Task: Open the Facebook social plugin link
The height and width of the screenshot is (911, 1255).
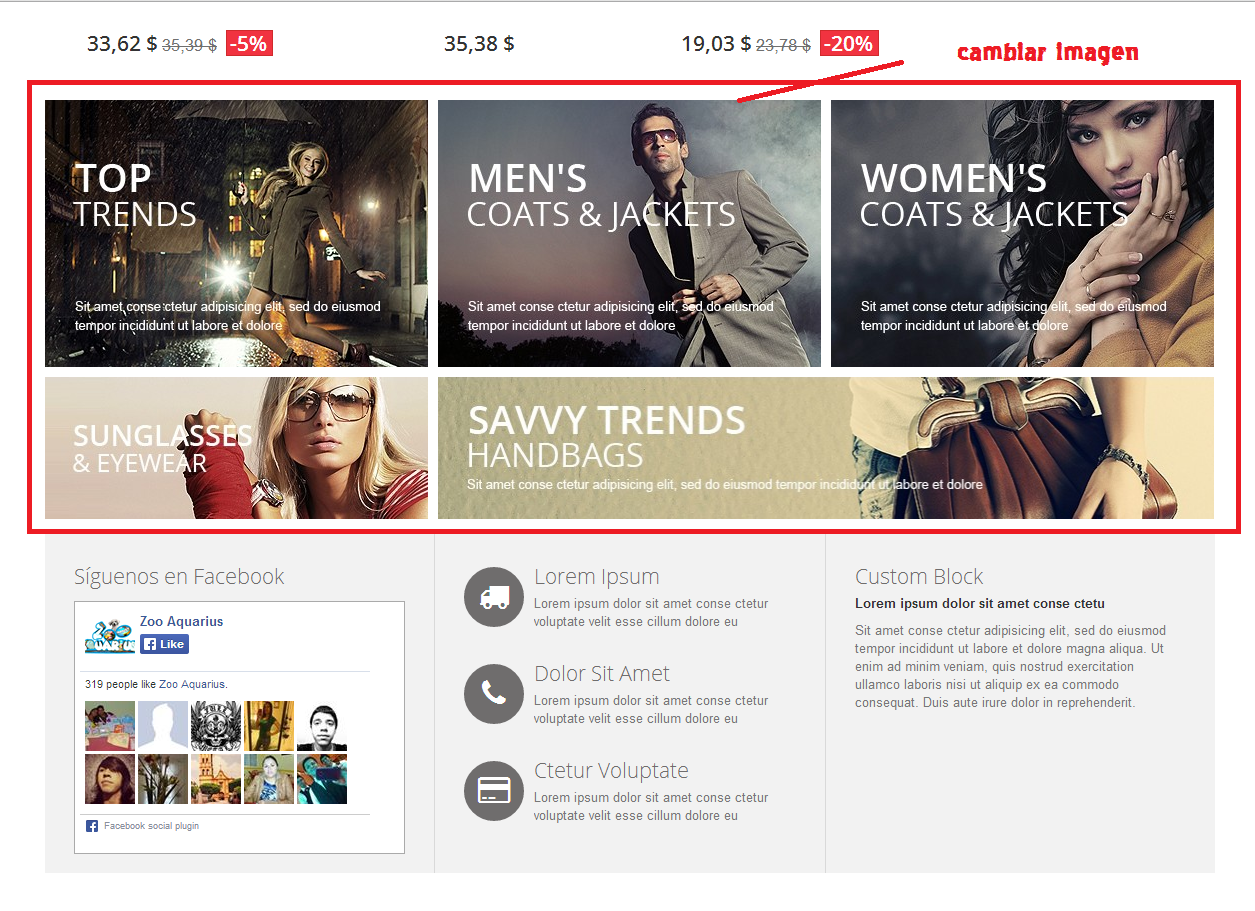Action: click(151, 826)
